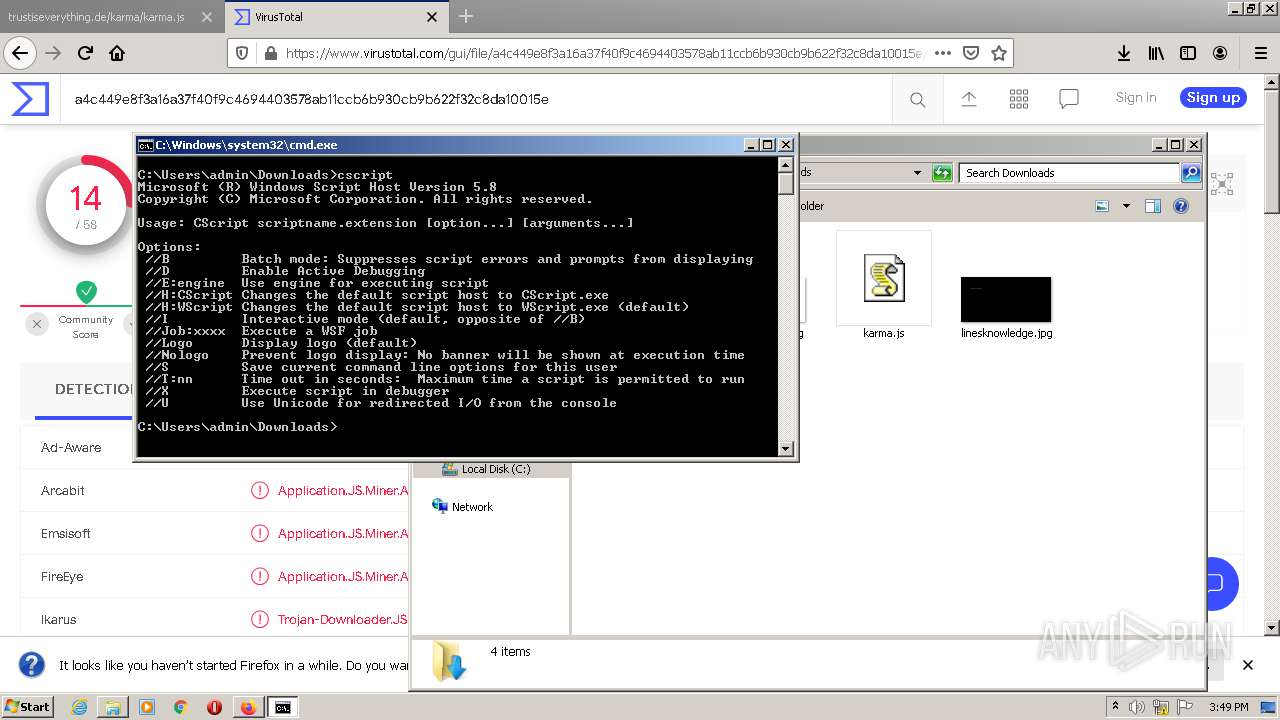
Task: Launch Internet Explorer from the taskbar
Action: tap(80, 707)
